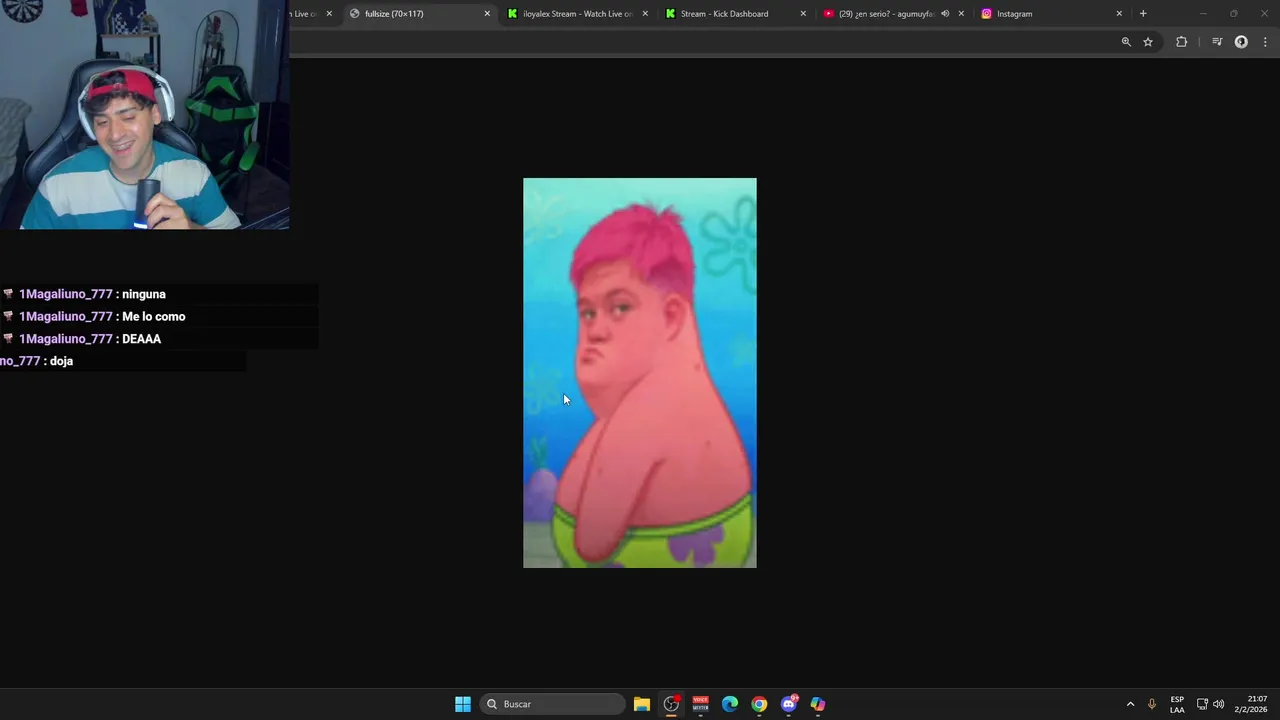Click the chat message 'doja'

[61, 361]
